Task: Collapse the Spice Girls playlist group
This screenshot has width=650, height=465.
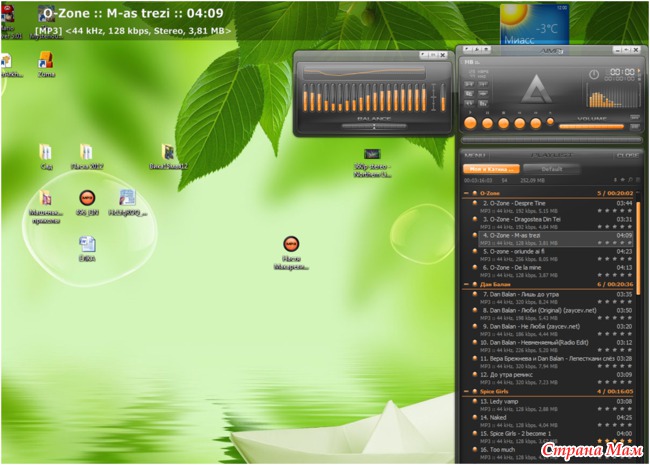Action: (x=466, y=391)
